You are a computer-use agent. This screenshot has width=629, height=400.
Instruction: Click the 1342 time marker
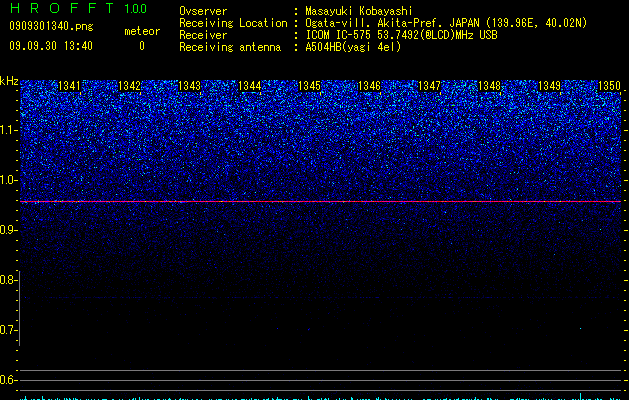(x=130, y=86)
